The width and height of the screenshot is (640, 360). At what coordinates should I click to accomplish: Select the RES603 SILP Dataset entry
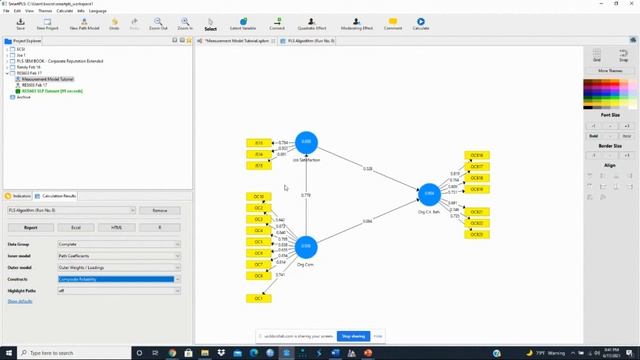tap(52, 91)
